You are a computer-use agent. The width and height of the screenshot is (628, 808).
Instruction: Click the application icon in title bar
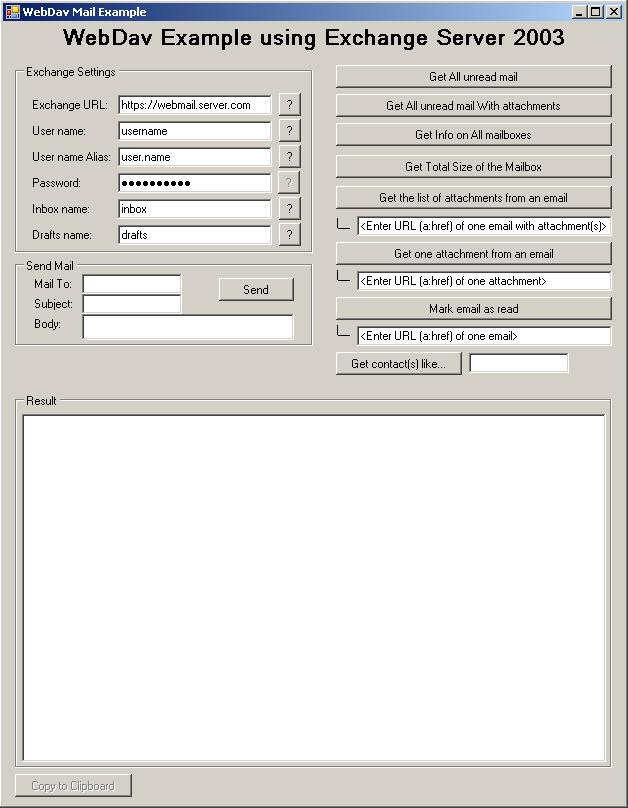pyautogui.click(x=12, y=11)
